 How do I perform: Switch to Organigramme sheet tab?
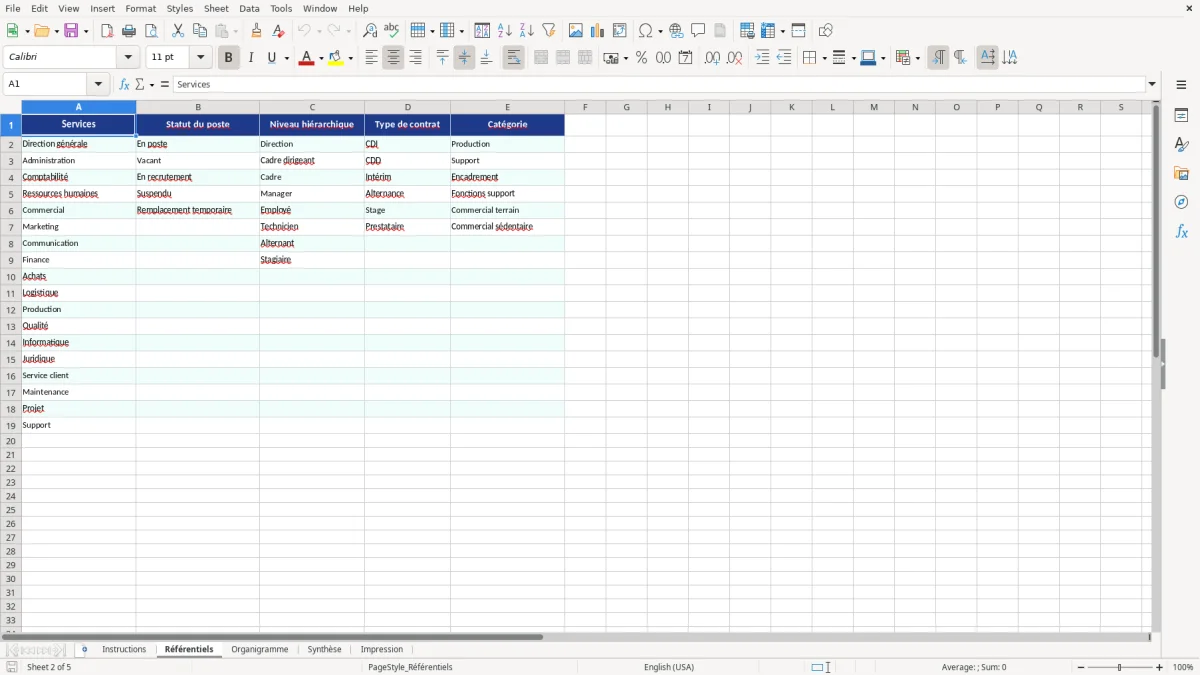coord(260,650)
